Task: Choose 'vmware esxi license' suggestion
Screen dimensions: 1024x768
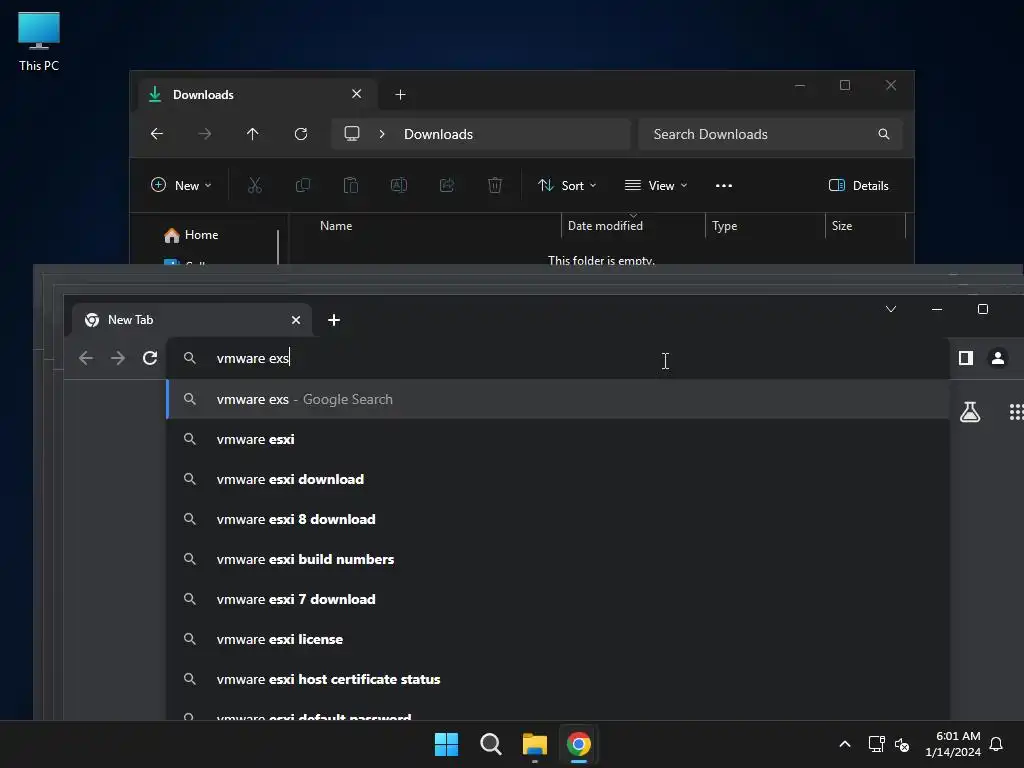Action: [x=558, y=639]
